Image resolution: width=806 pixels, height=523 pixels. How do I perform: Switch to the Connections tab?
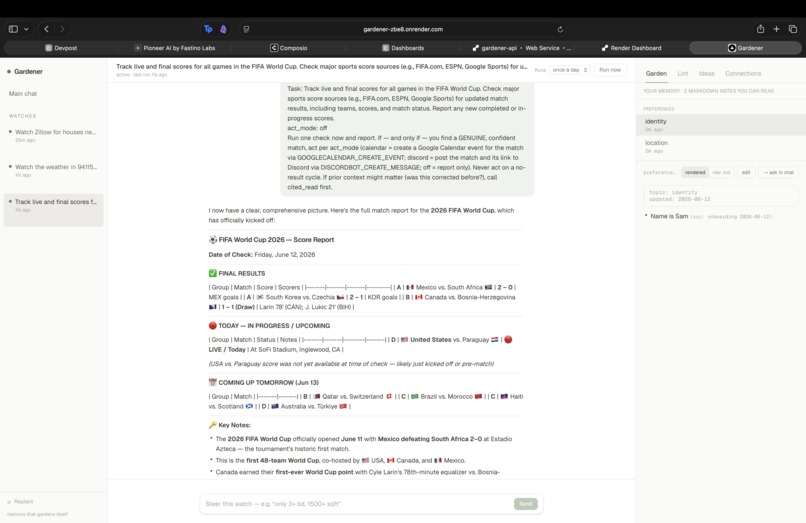[743, 74]
